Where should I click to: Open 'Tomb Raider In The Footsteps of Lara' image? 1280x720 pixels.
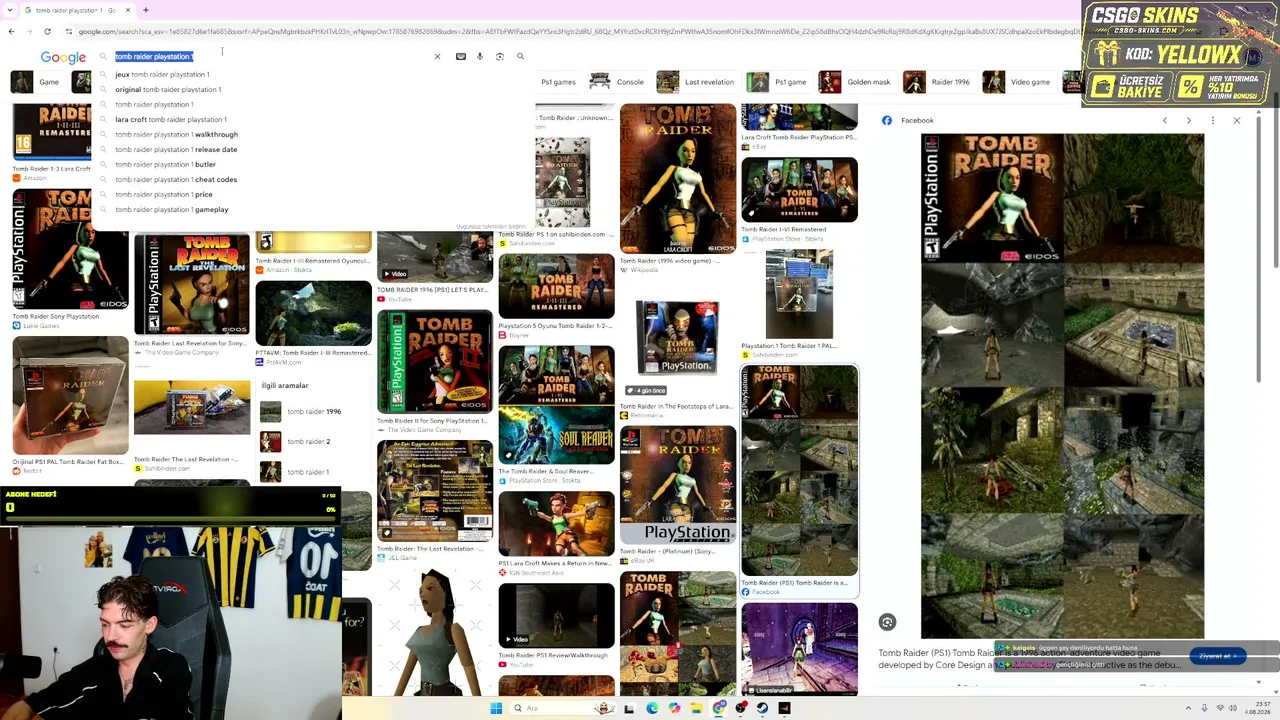(x=677, y=340)
